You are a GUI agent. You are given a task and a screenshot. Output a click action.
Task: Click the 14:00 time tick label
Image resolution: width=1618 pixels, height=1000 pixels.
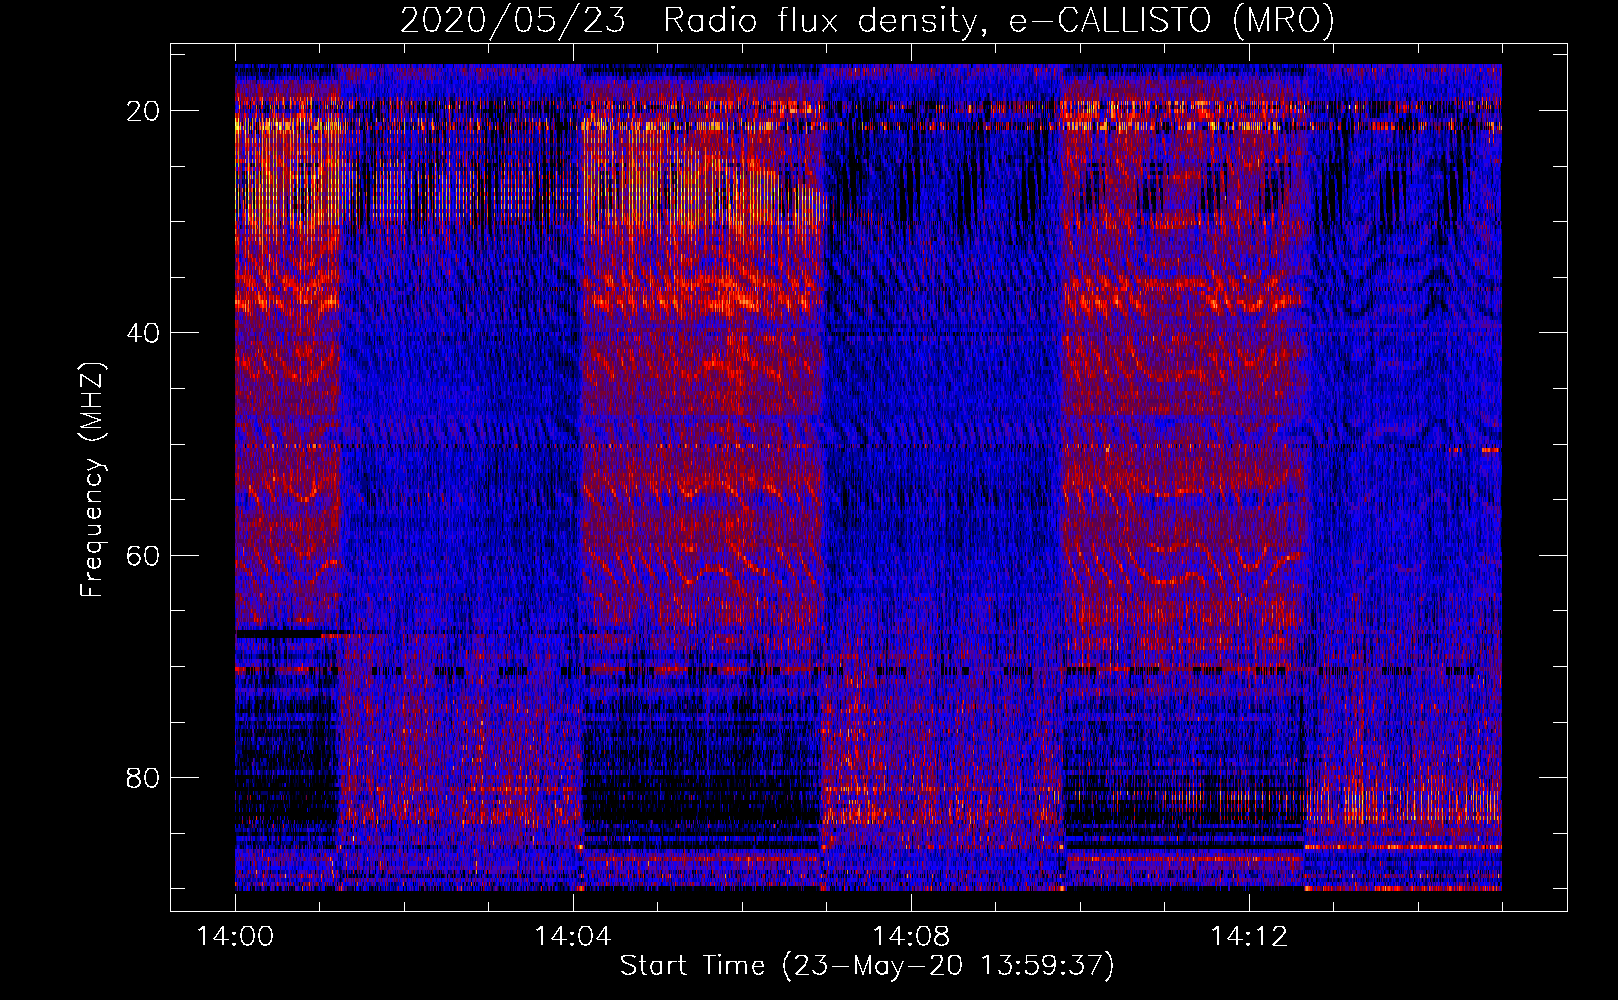click(x=235, y=937)
